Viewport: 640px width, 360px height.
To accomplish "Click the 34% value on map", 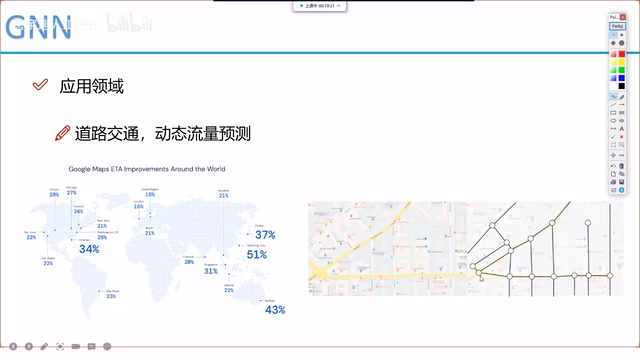I will tap(89, 249).
